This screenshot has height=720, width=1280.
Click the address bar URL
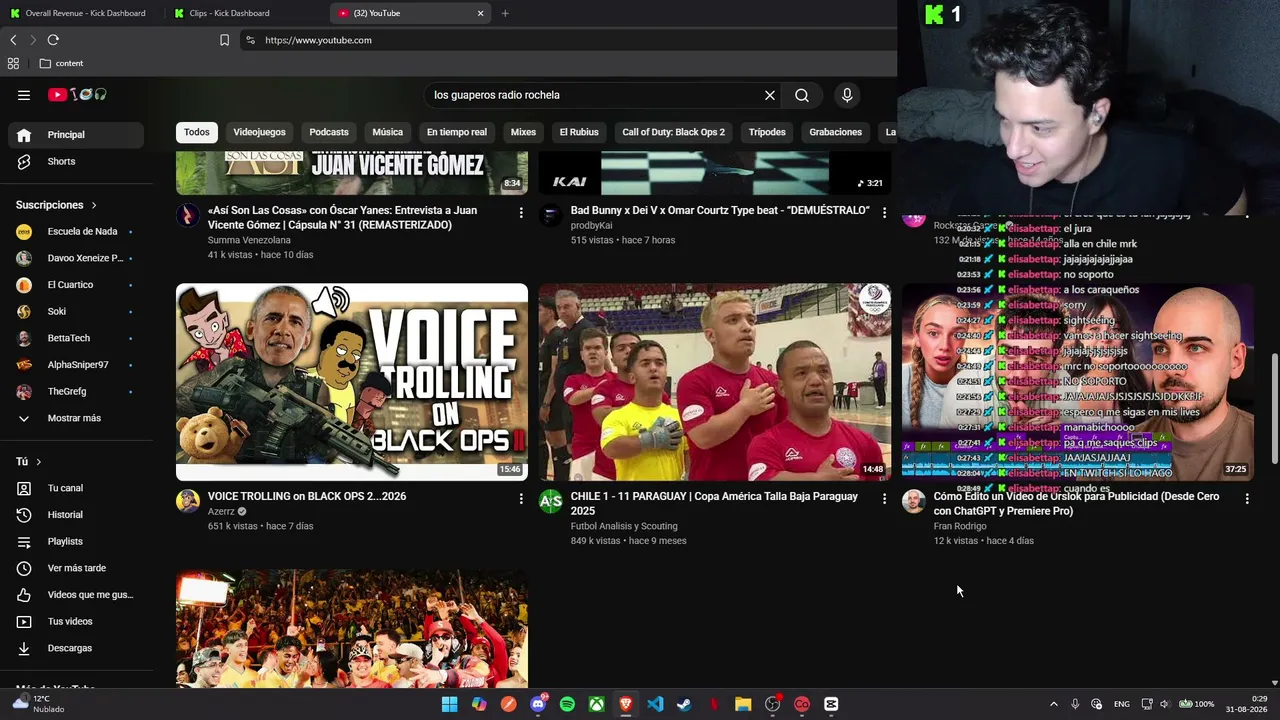point(318,40)
